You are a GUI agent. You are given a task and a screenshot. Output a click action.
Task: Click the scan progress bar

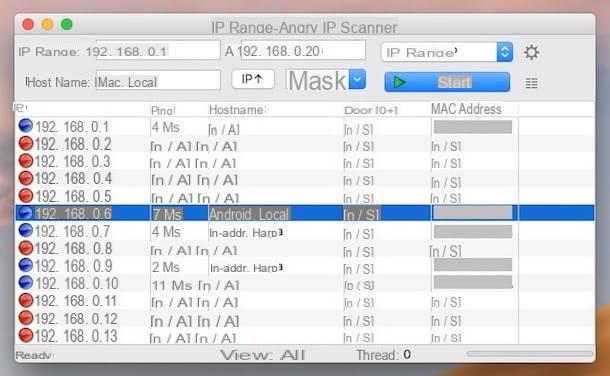tap(530, 354)
